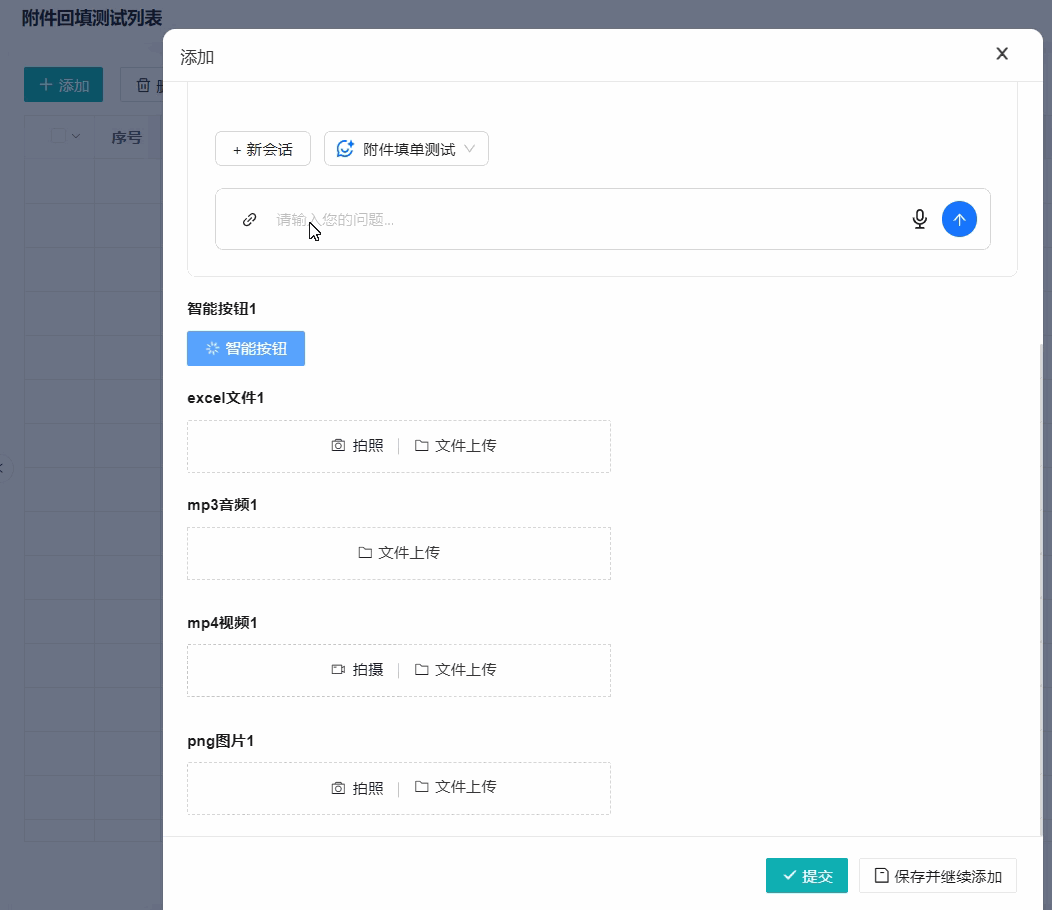Upload file under mp3音频1
The width and height of the screenshot is (1052, 910).
[399, 553]
